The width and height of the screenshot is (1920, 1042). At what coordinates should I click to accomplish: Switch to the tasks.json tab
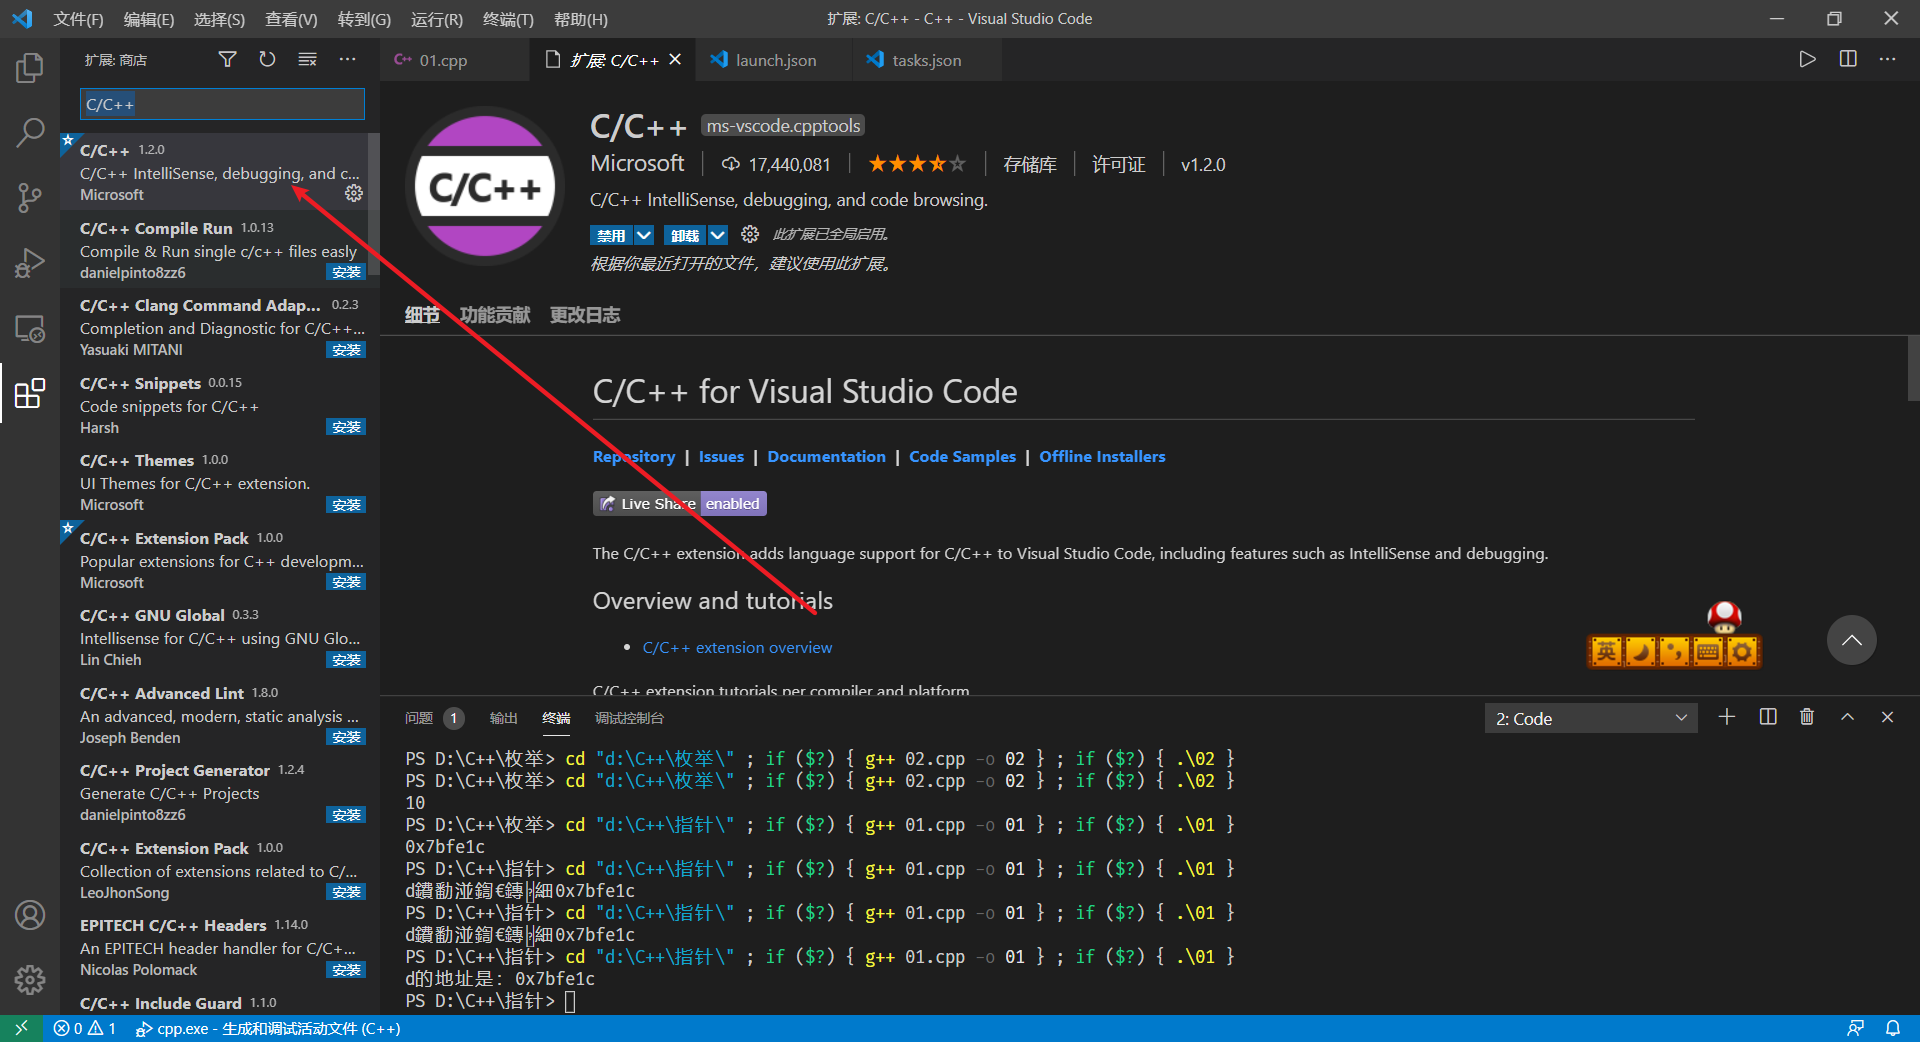[x=926, y=60]
